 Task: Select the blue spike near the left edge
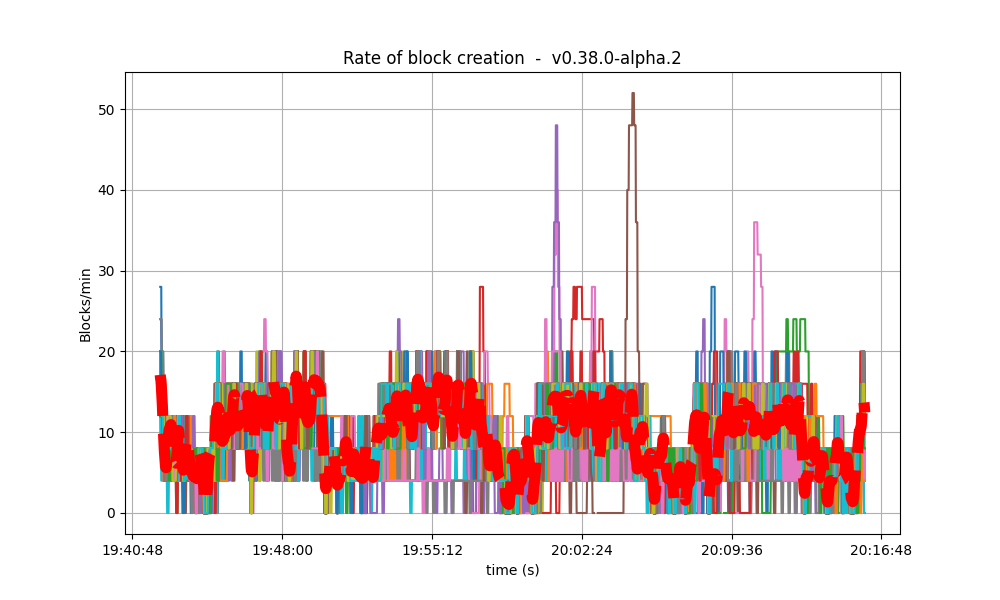click(x=161, y=290)
